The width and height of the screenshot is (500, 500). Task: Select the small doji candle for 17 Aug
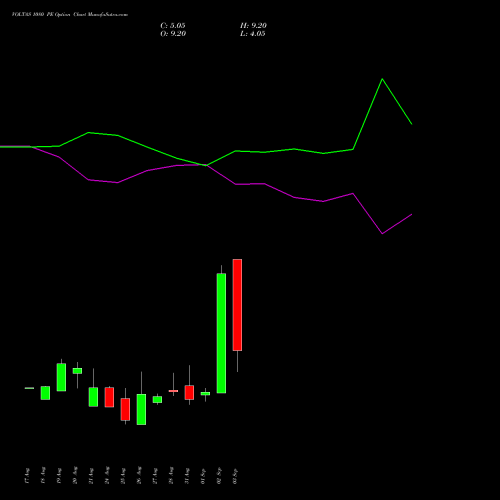pos(29,388)
